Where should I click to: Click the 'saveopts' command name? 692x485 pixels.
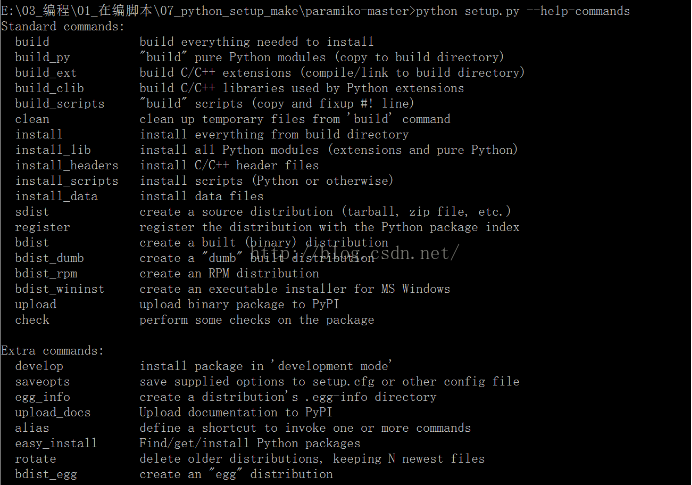[42, 382]
